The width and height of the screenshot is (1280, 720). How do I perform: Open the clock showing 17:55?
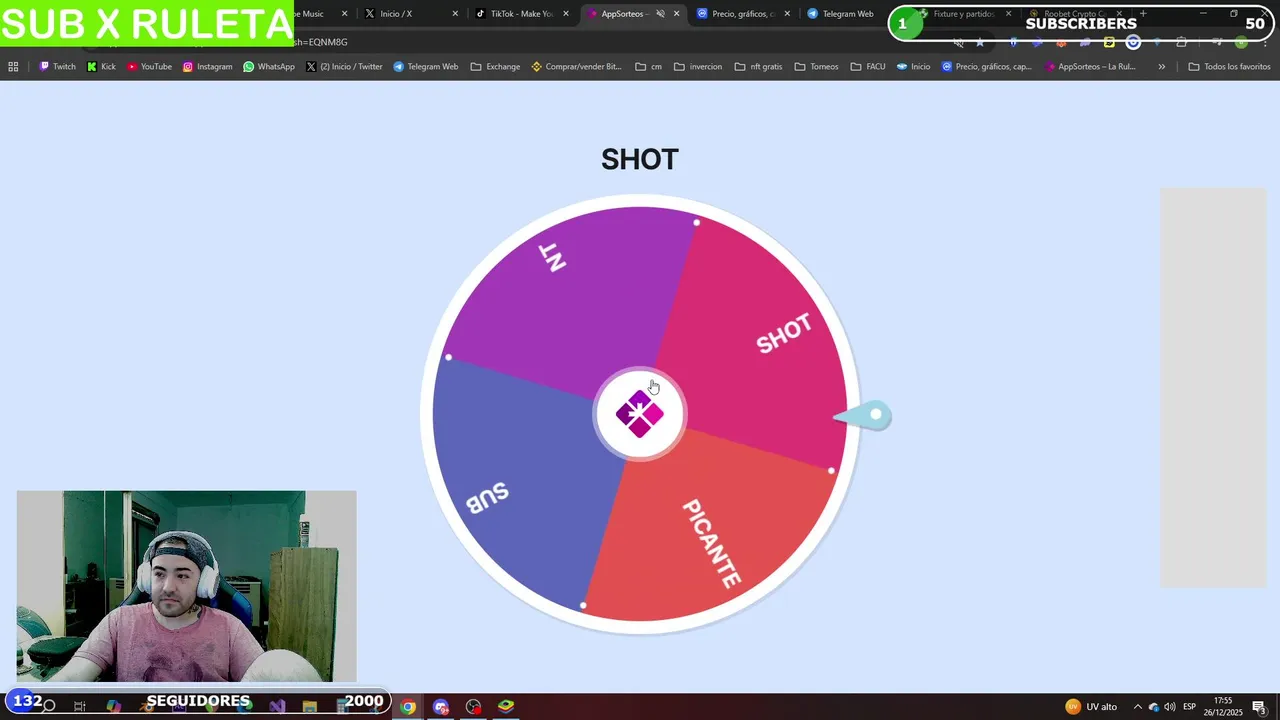tap(1223, 706)
